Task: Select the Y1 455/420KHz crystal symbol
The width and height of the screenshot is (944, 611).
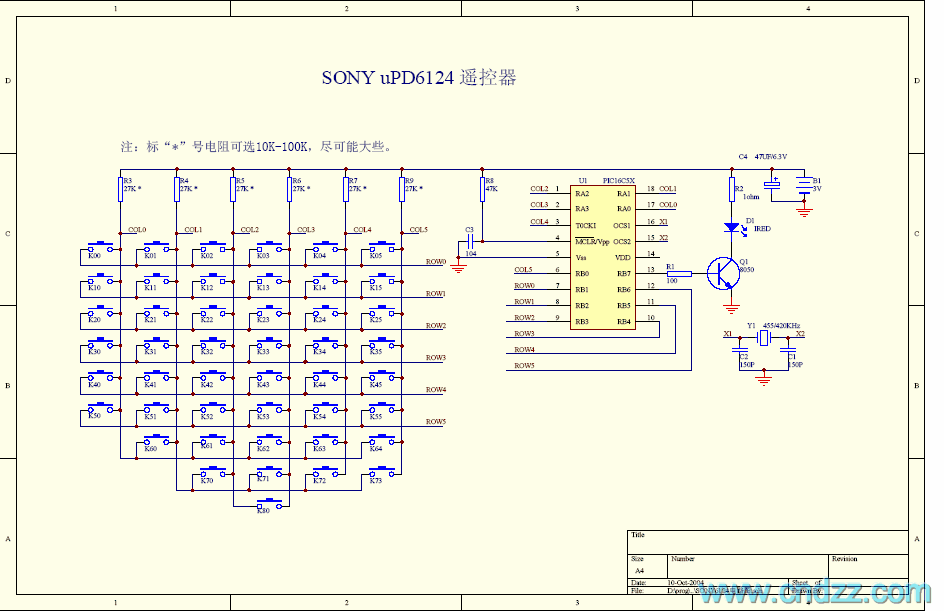Action: (764, 338)
